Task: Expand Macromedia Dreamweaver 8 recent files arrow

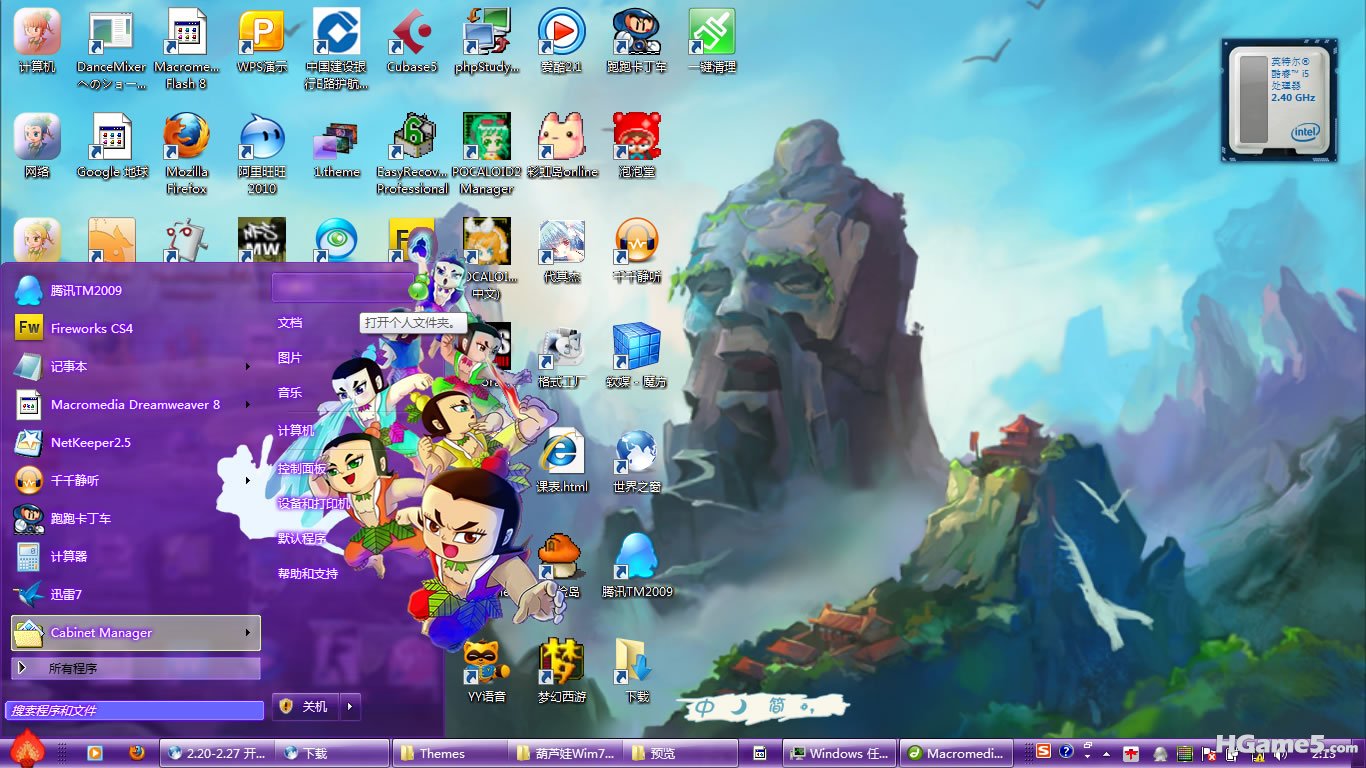Action: pyautogui.click(x=247, y=405)
